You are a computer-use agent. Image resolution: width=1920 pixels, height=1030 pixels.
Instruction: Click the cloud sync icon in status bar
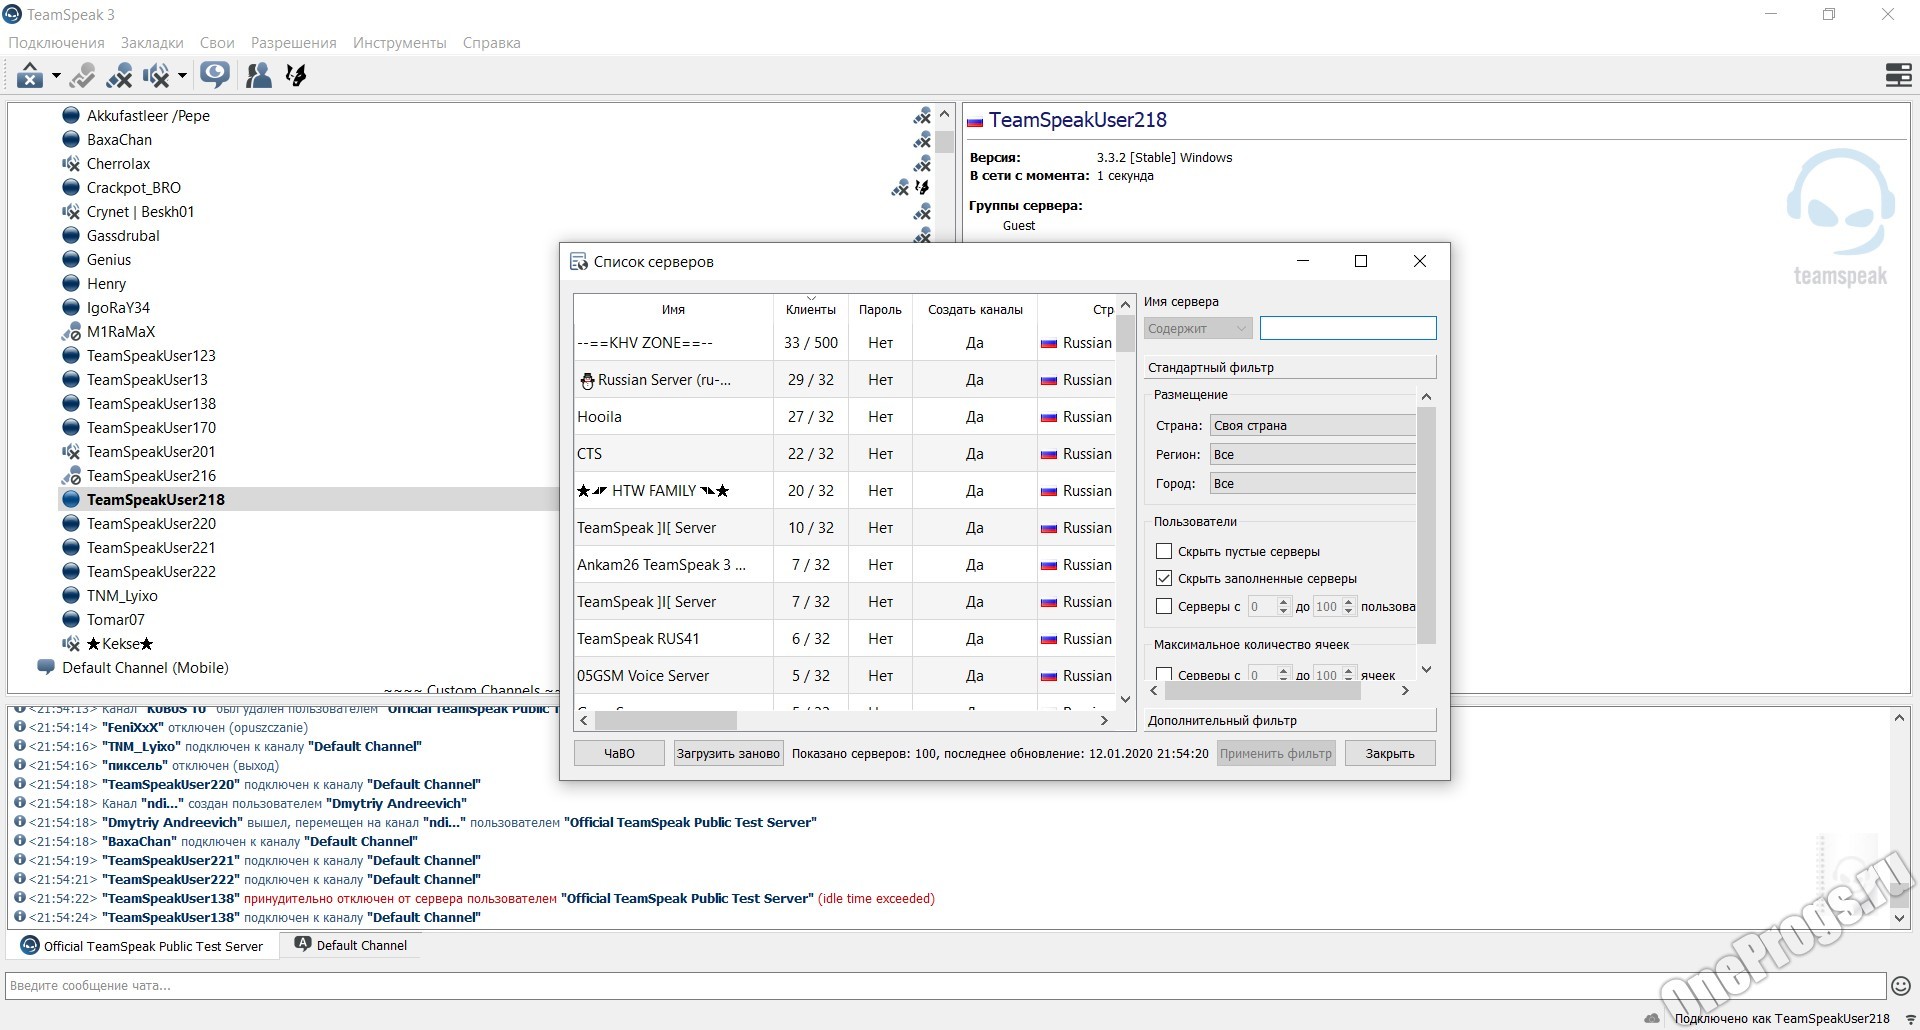click(x=1652, y=1019)
